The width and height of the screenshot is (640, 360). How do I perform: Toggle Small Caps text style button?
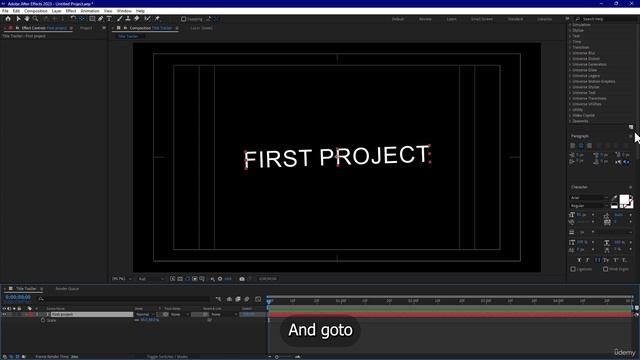pyautogui.click(x=606, y=260)
